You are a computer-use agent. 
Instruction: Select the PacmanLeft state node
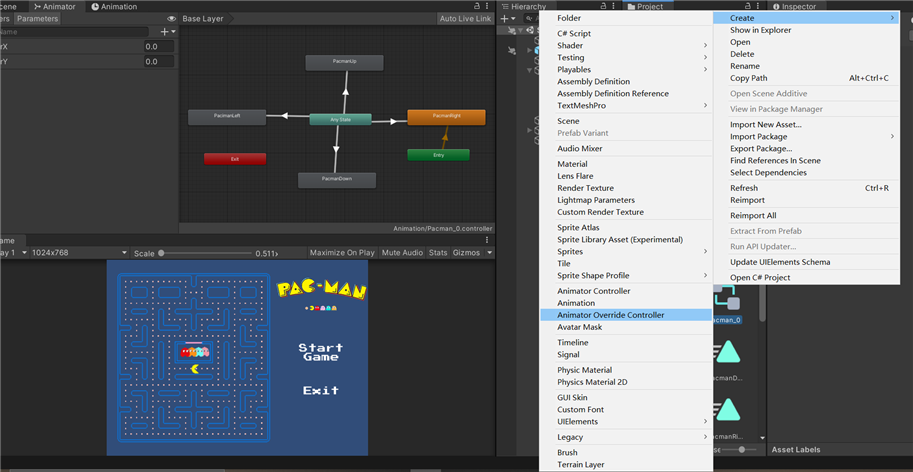click(227, 117)
